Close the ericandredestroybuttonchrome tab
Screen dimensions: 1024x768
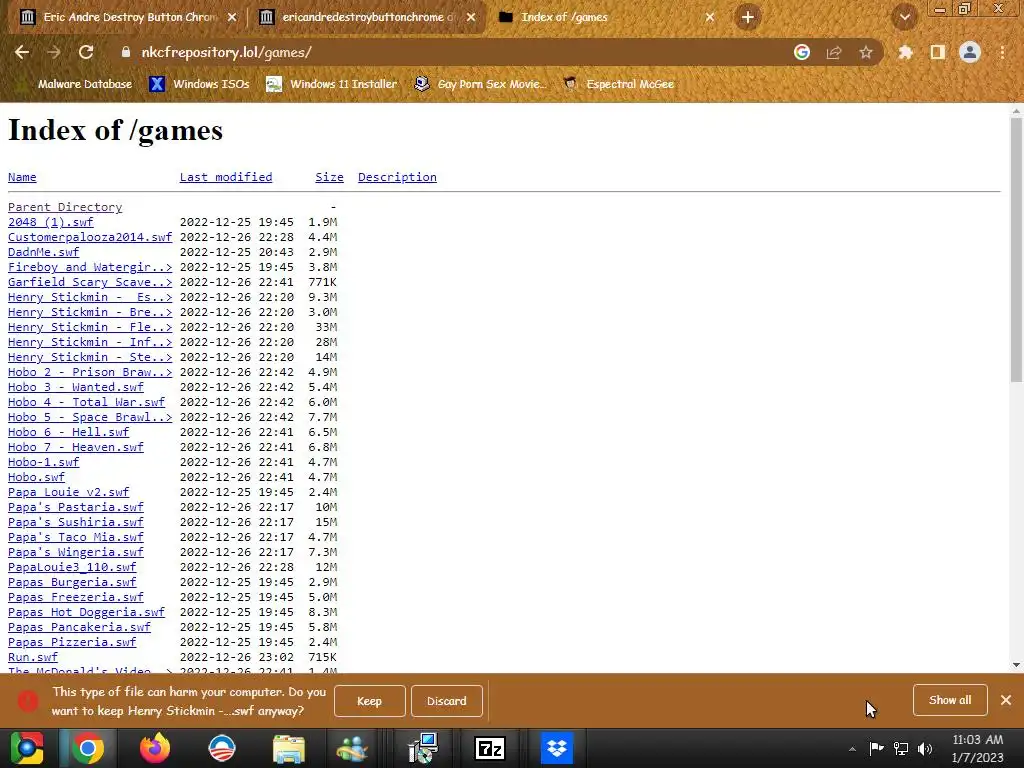(471, 17)
